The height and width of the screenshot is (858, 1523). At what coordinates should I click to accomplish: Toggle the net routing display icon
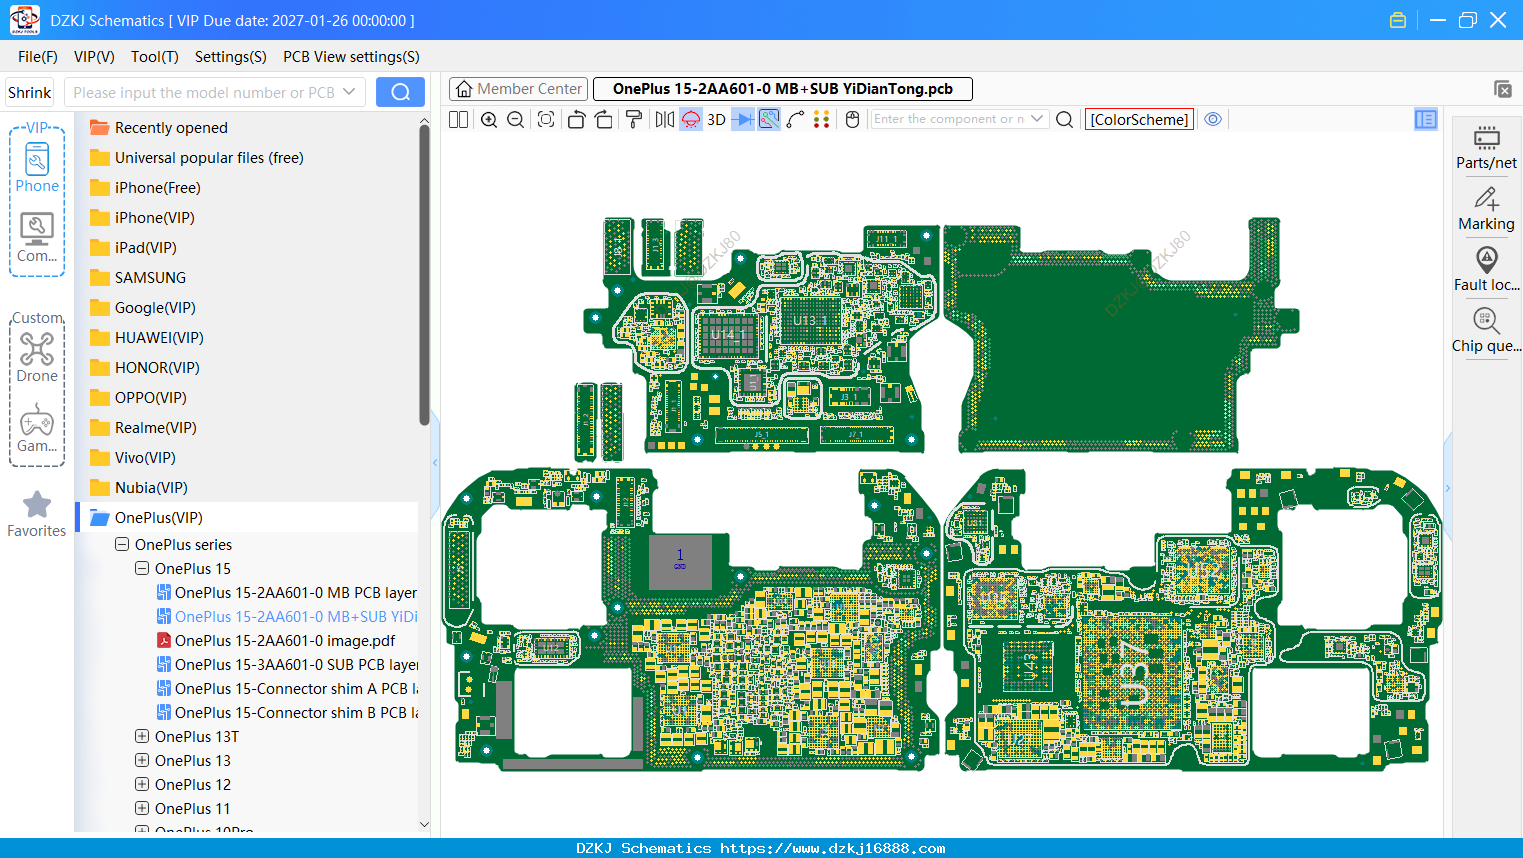[x=769, y=119]
